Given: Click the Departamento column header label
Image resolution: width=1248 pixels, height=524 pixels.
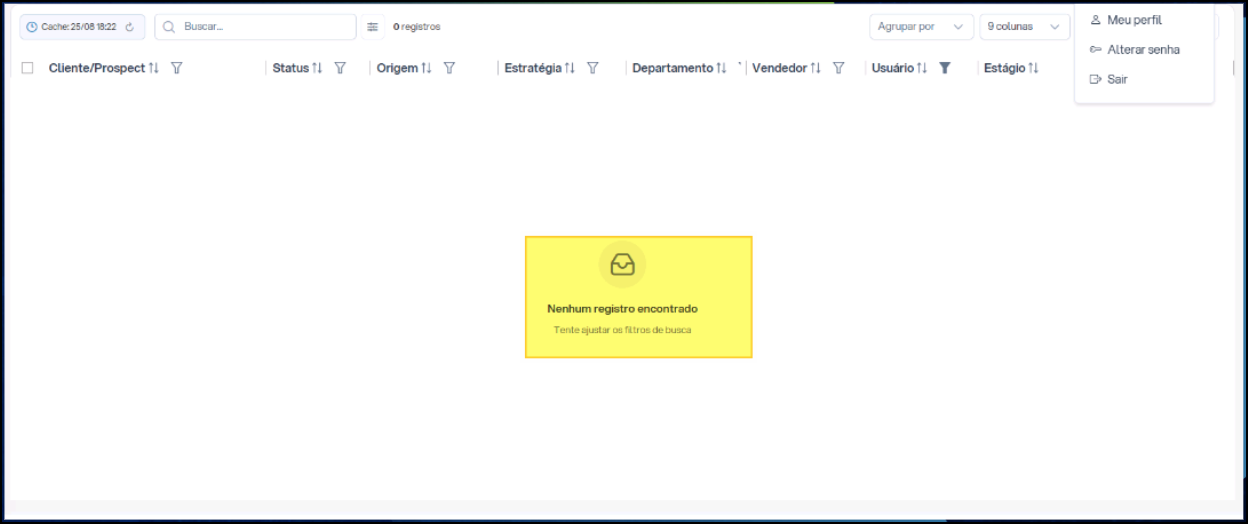Looking at the screenshot, I should (673, 68).
